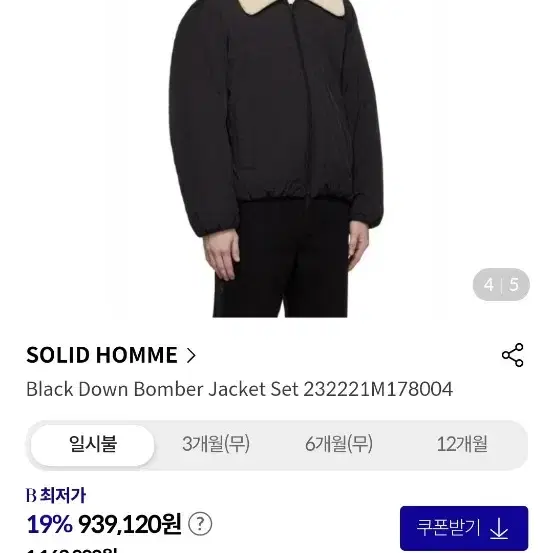Click the 19% discount percentage
The image size is (553, 553).
[50, 524]
